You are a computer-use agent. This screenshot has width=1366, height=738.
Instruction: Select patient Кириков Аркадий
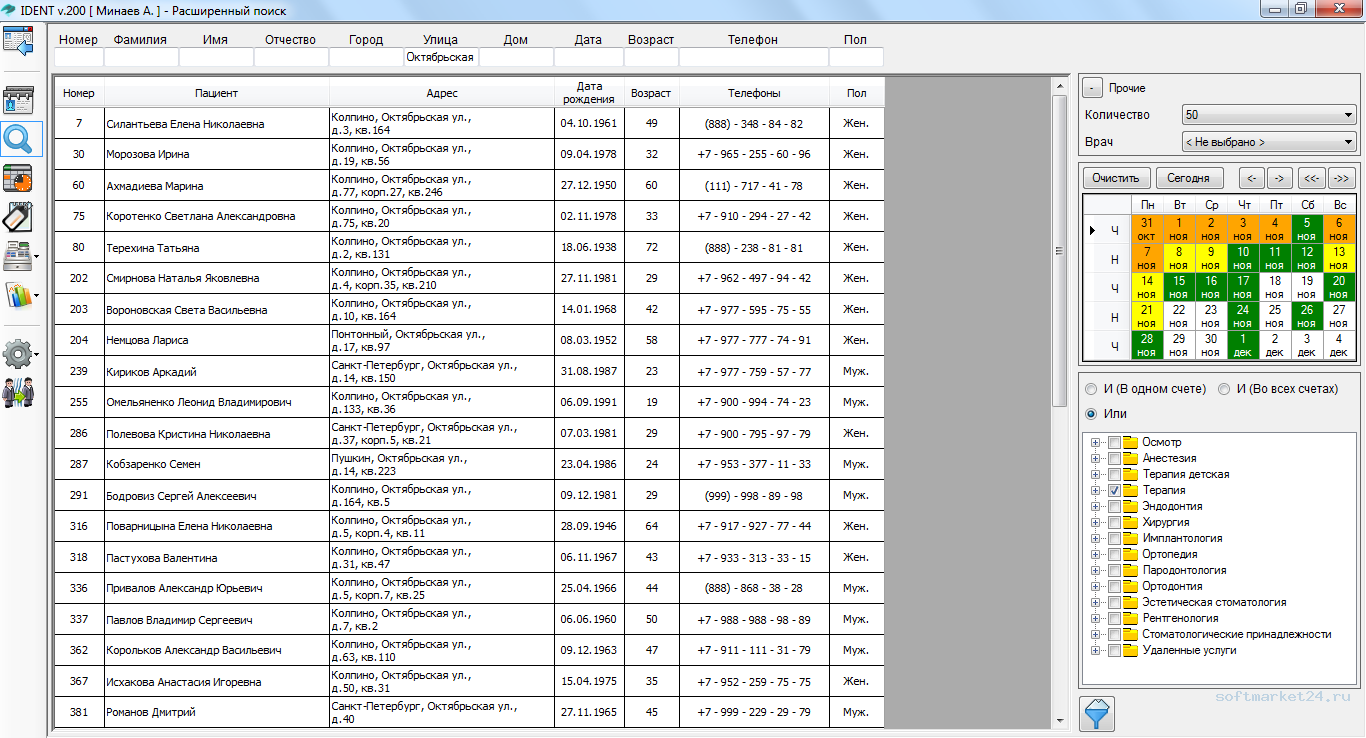[x=151, y=372]
